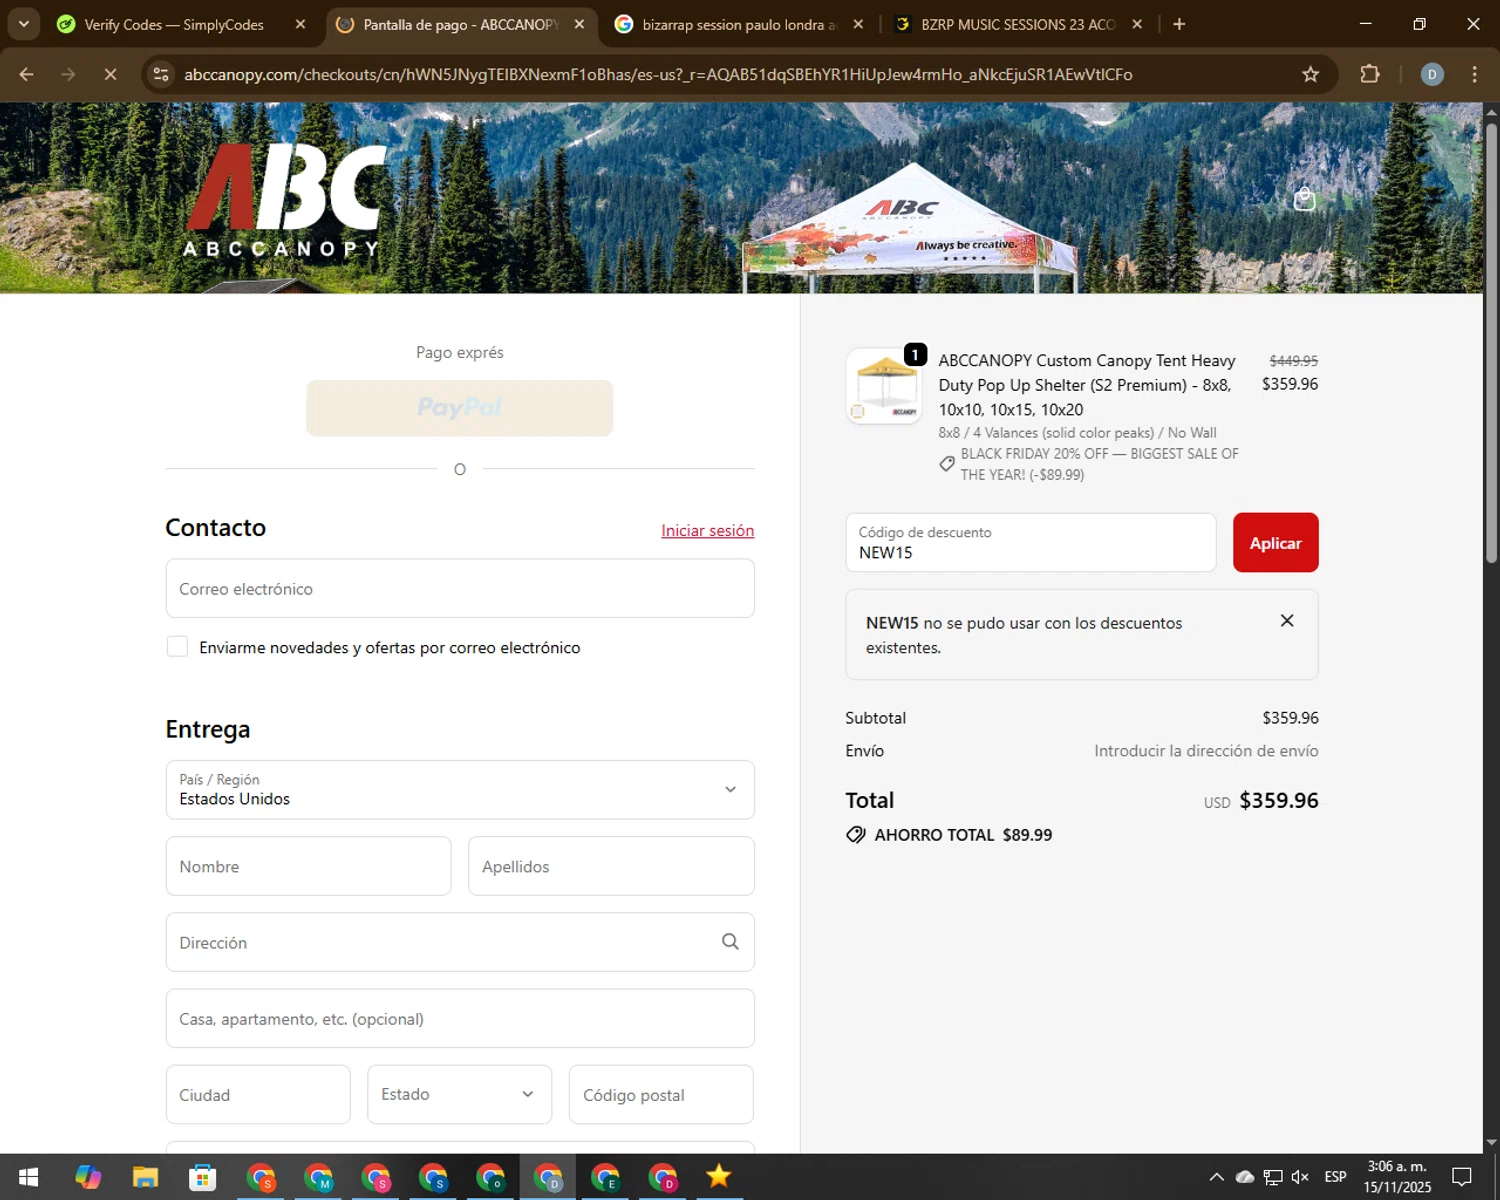Image resolution: width=1500 pixels, height=1200 pixels.
Task: Switch to BZRP MUSIC SESSIONS 23 tab
Action: 1017,24
